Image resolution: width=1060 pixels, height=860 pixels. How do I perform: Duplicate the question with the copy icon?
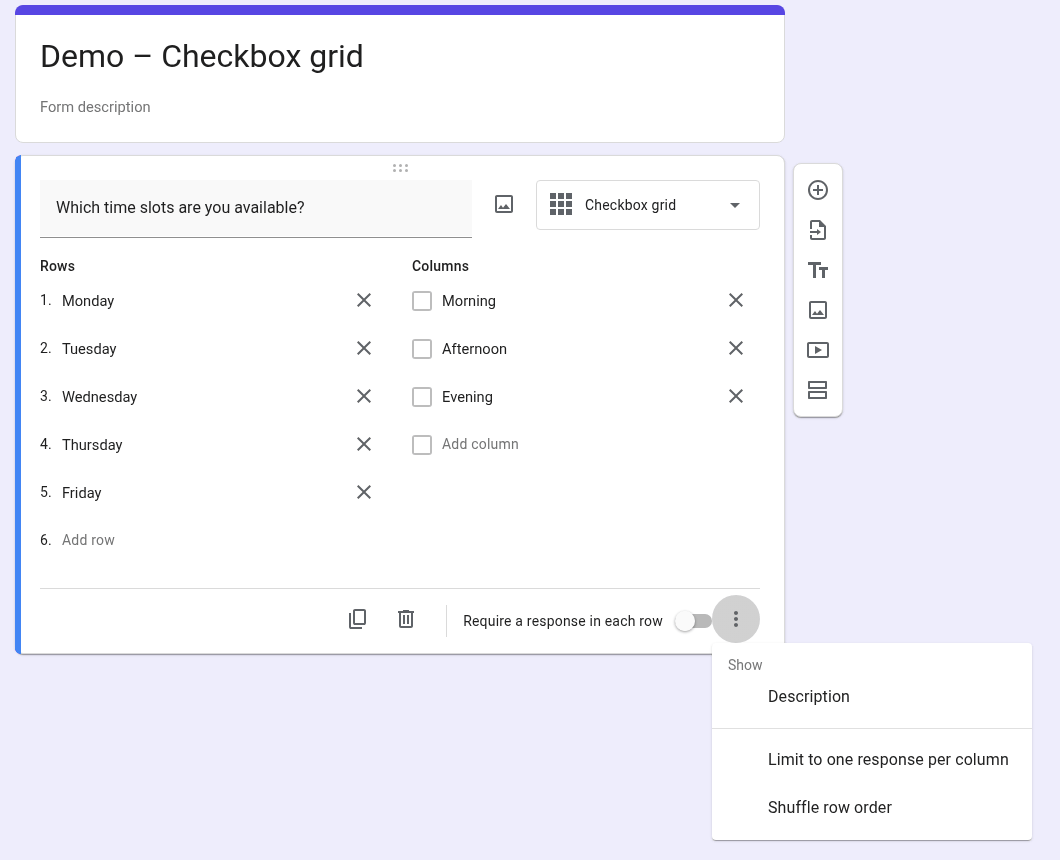357,619
